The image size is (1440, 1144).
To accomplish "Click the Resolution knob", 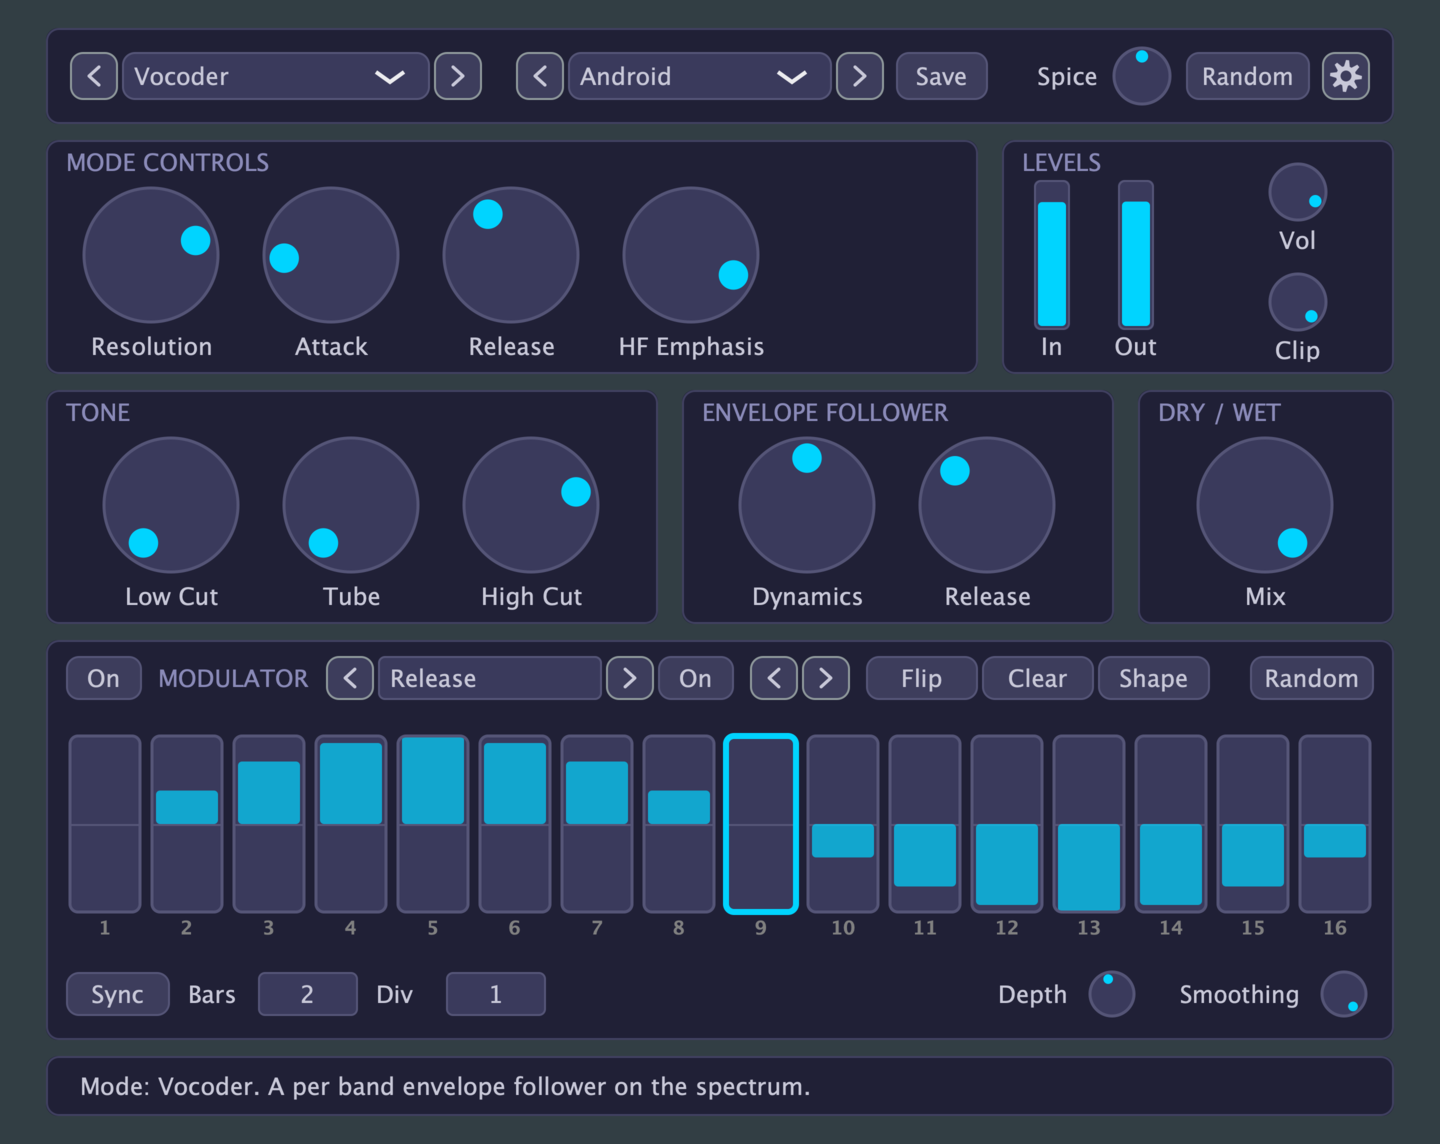I will (151, 255).
